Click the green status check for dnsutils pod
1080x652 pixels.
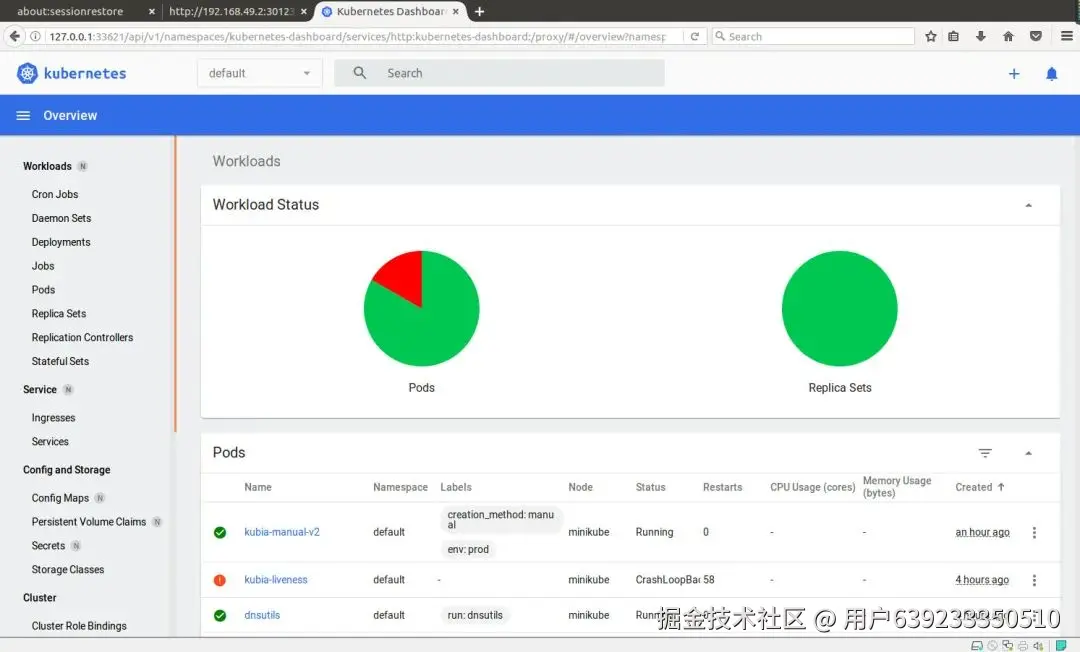(x=220, y=615)
